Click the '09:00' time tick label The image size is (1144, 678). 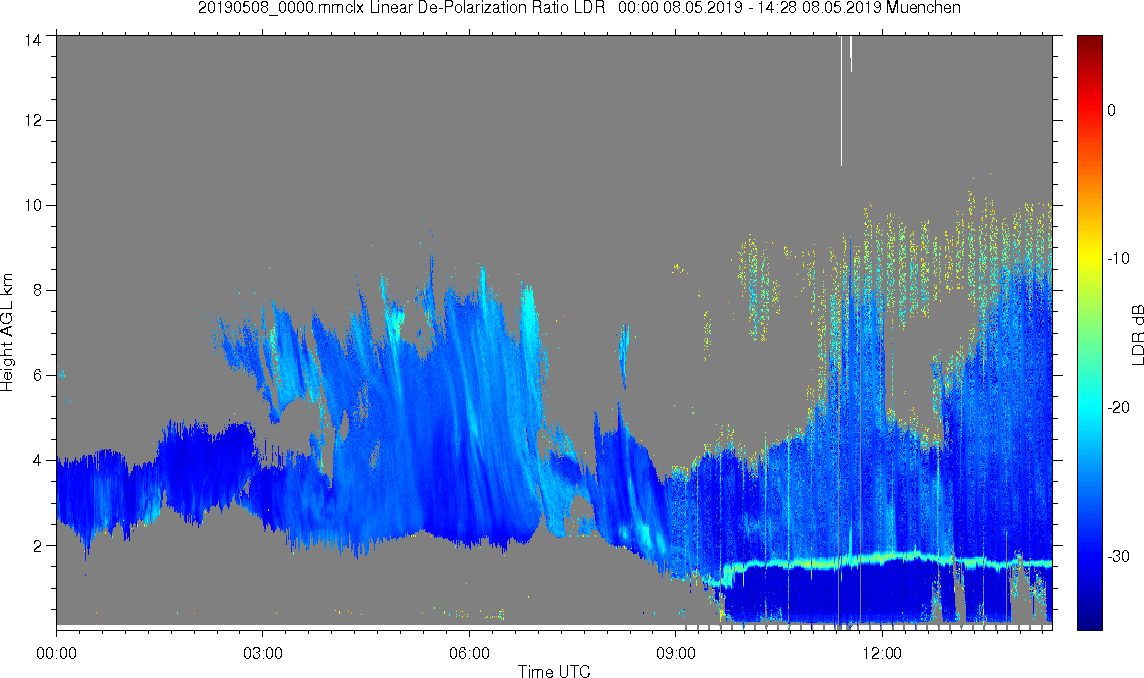point(676,653)
